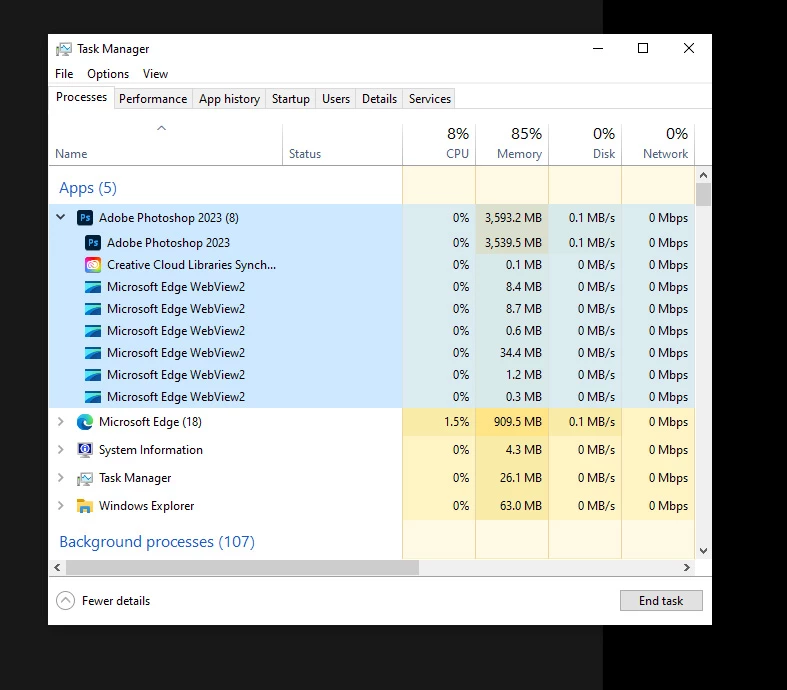Maximize the Task Manager window
This screenshot has width=787, height=690.
tap(643, 48)
